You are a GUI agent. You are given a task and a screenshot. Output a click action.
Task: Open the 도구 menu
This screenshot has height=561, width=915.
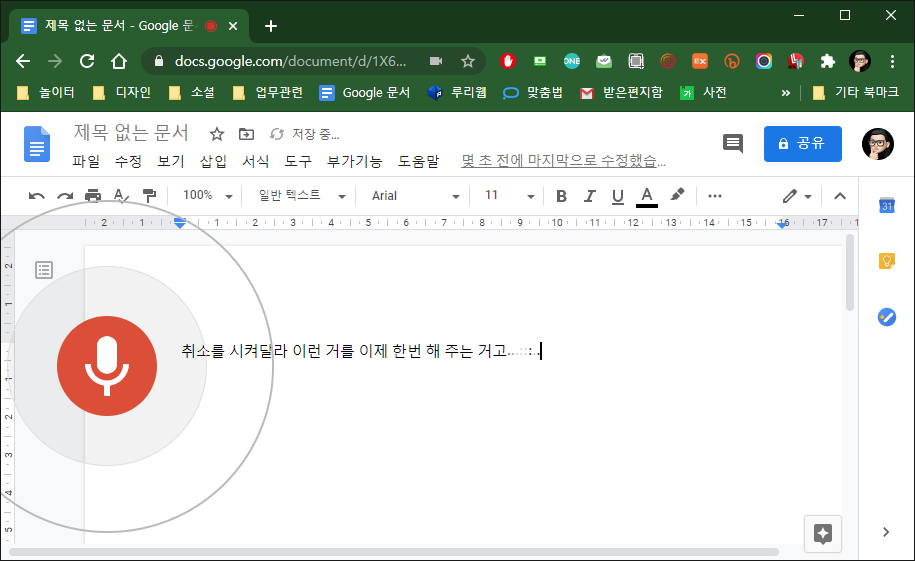tap(298, 161)
